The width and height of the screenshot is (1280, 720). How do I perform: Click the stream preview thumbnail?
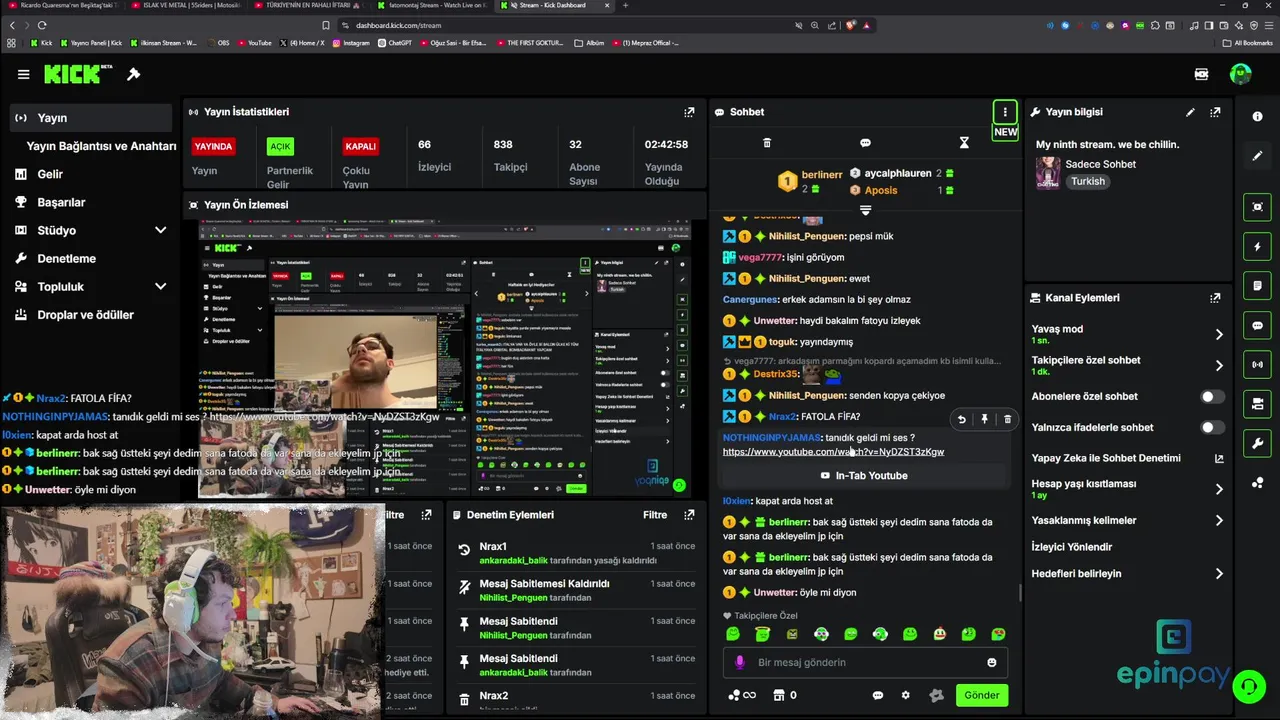(444, 358)
